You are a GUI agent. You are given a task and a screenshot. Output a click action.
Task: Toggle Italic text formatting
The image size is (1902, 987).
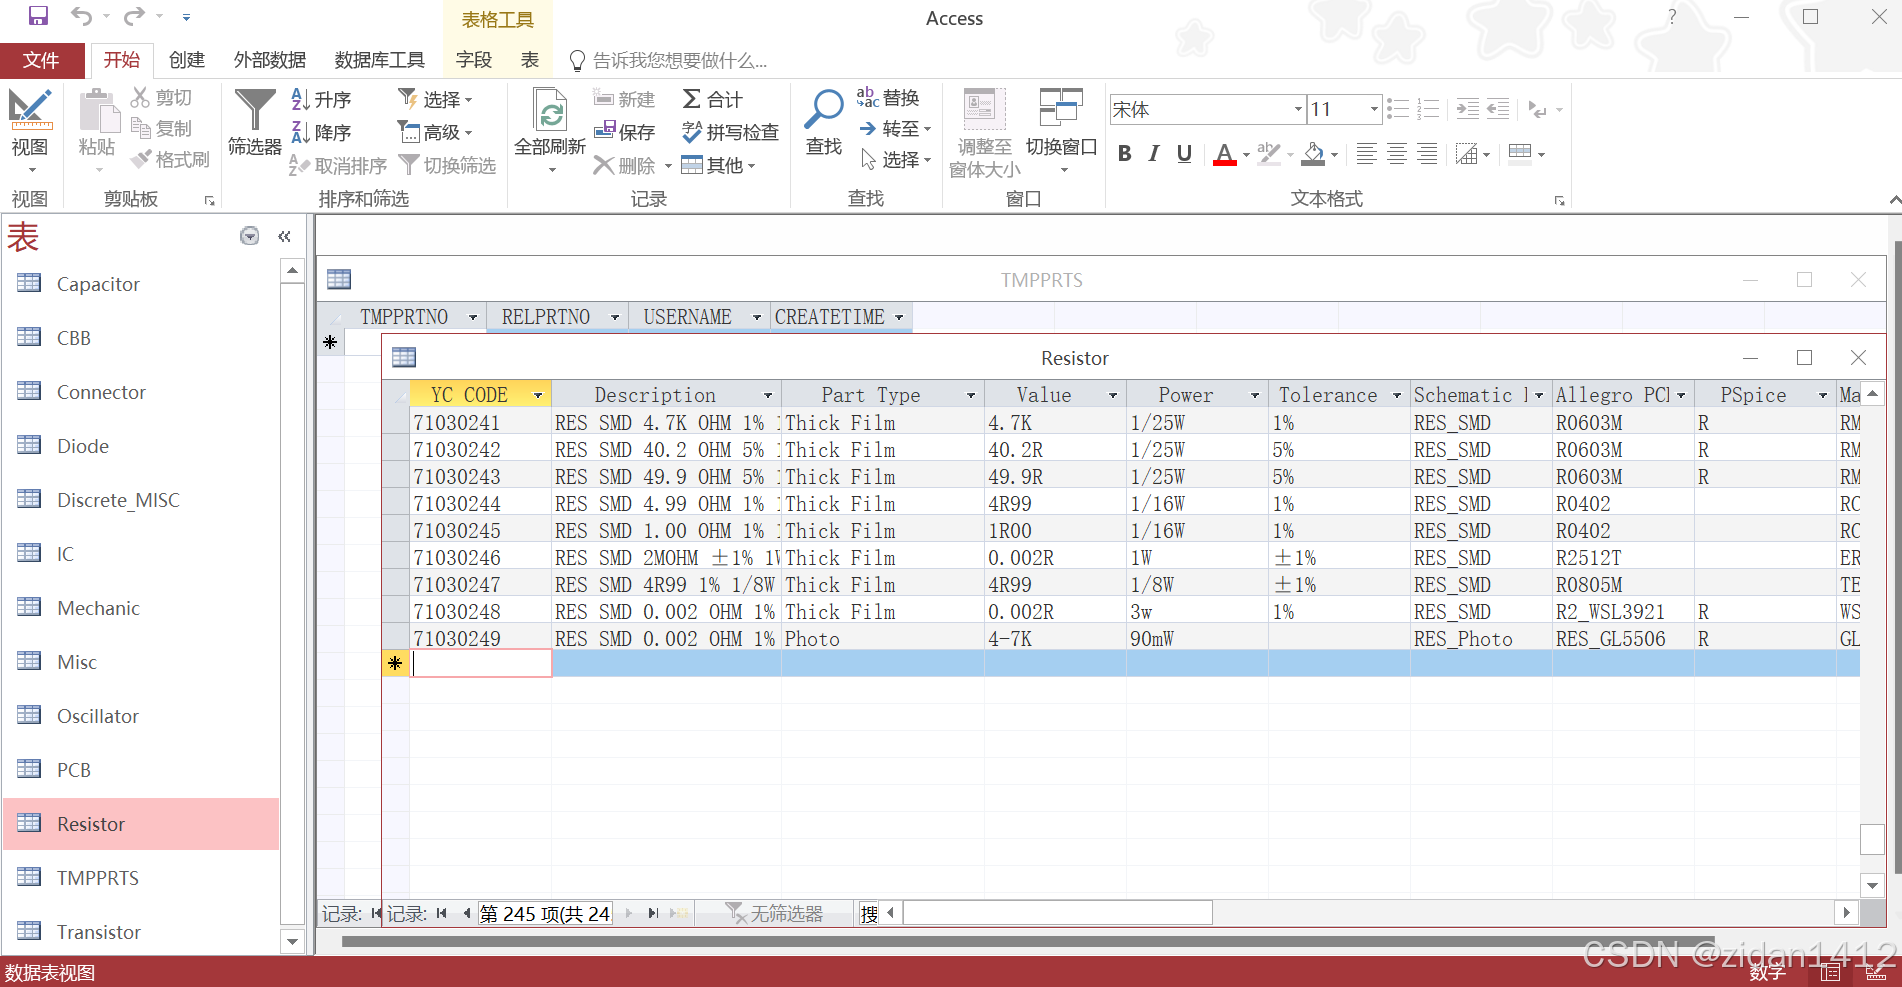[x=1154, y=153]
